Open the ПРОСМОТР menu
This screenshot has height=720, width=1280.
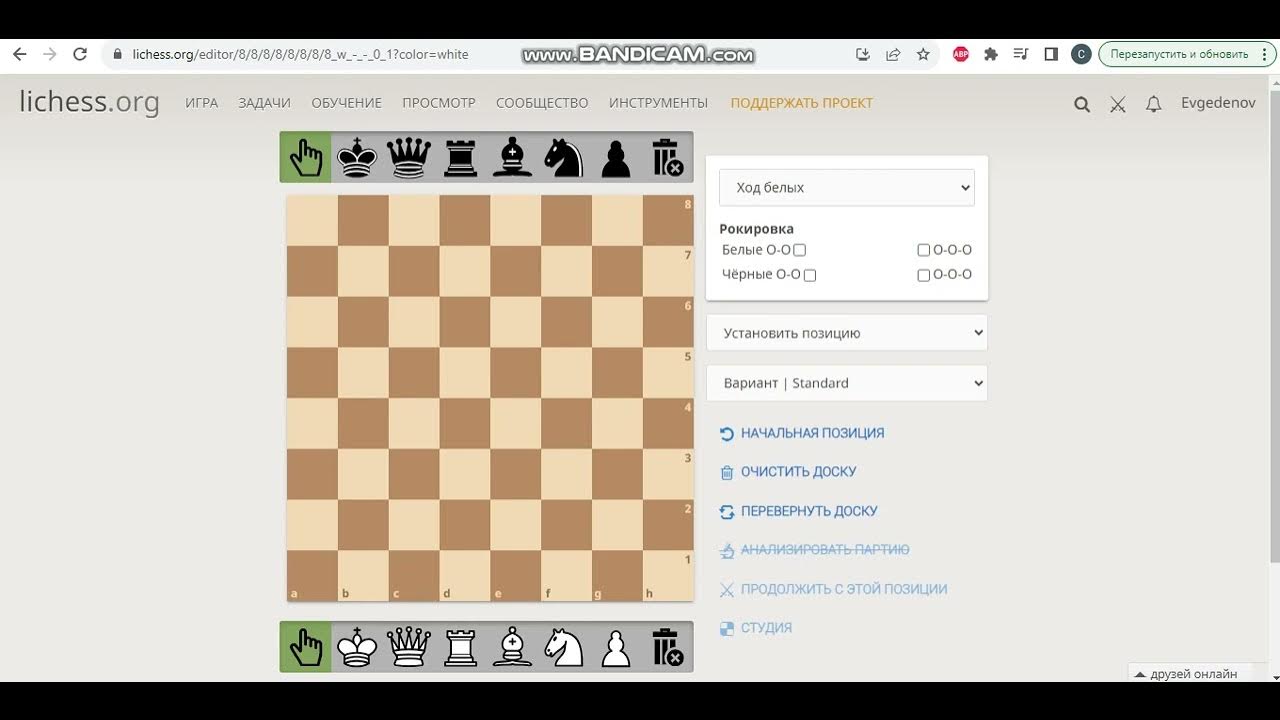[439, 103]
